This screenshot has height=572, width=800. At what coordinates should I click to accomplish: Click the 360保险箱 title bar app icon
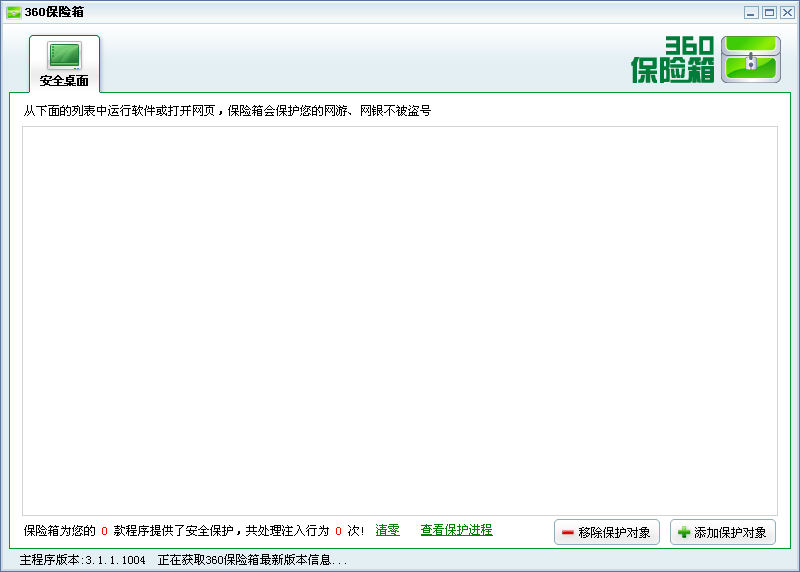[14, 12]
